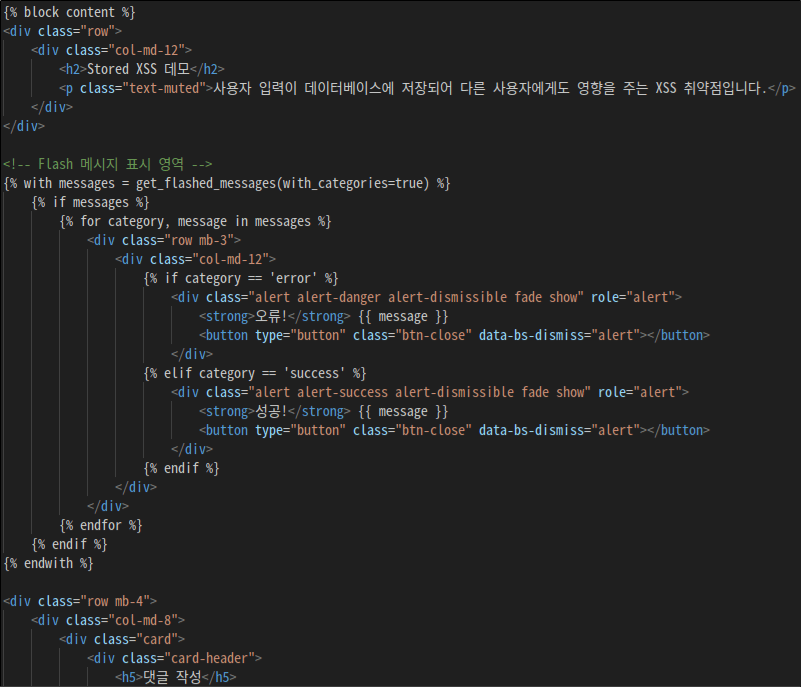Click the endfor template tag
801x687 pixels.
(x=100, y=525)
